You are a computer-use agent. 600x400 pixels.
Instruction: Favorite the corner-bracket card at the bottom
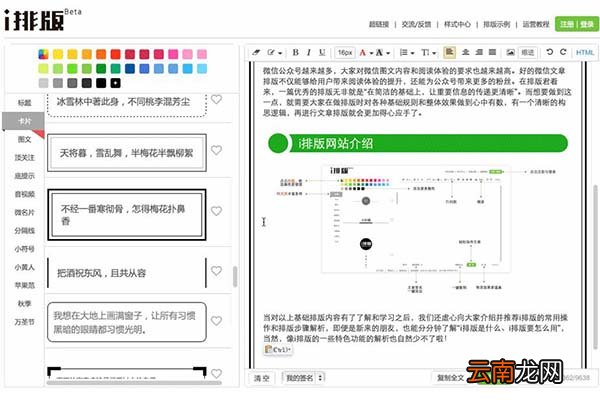click(217, 374)
